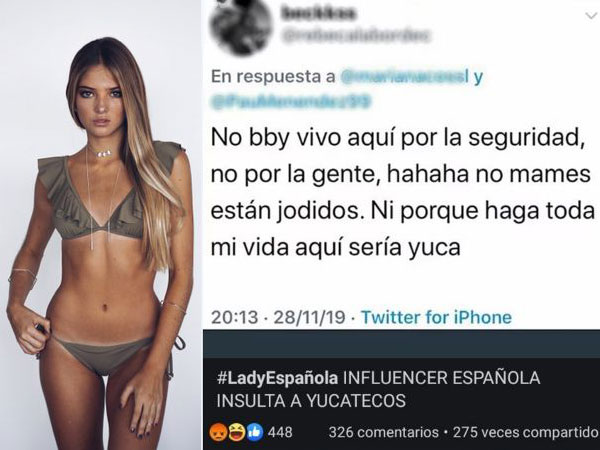This screenshot has width=600, height=450.
Task: Show who reacted via 448 count
Action: click(x=280, y=432)
